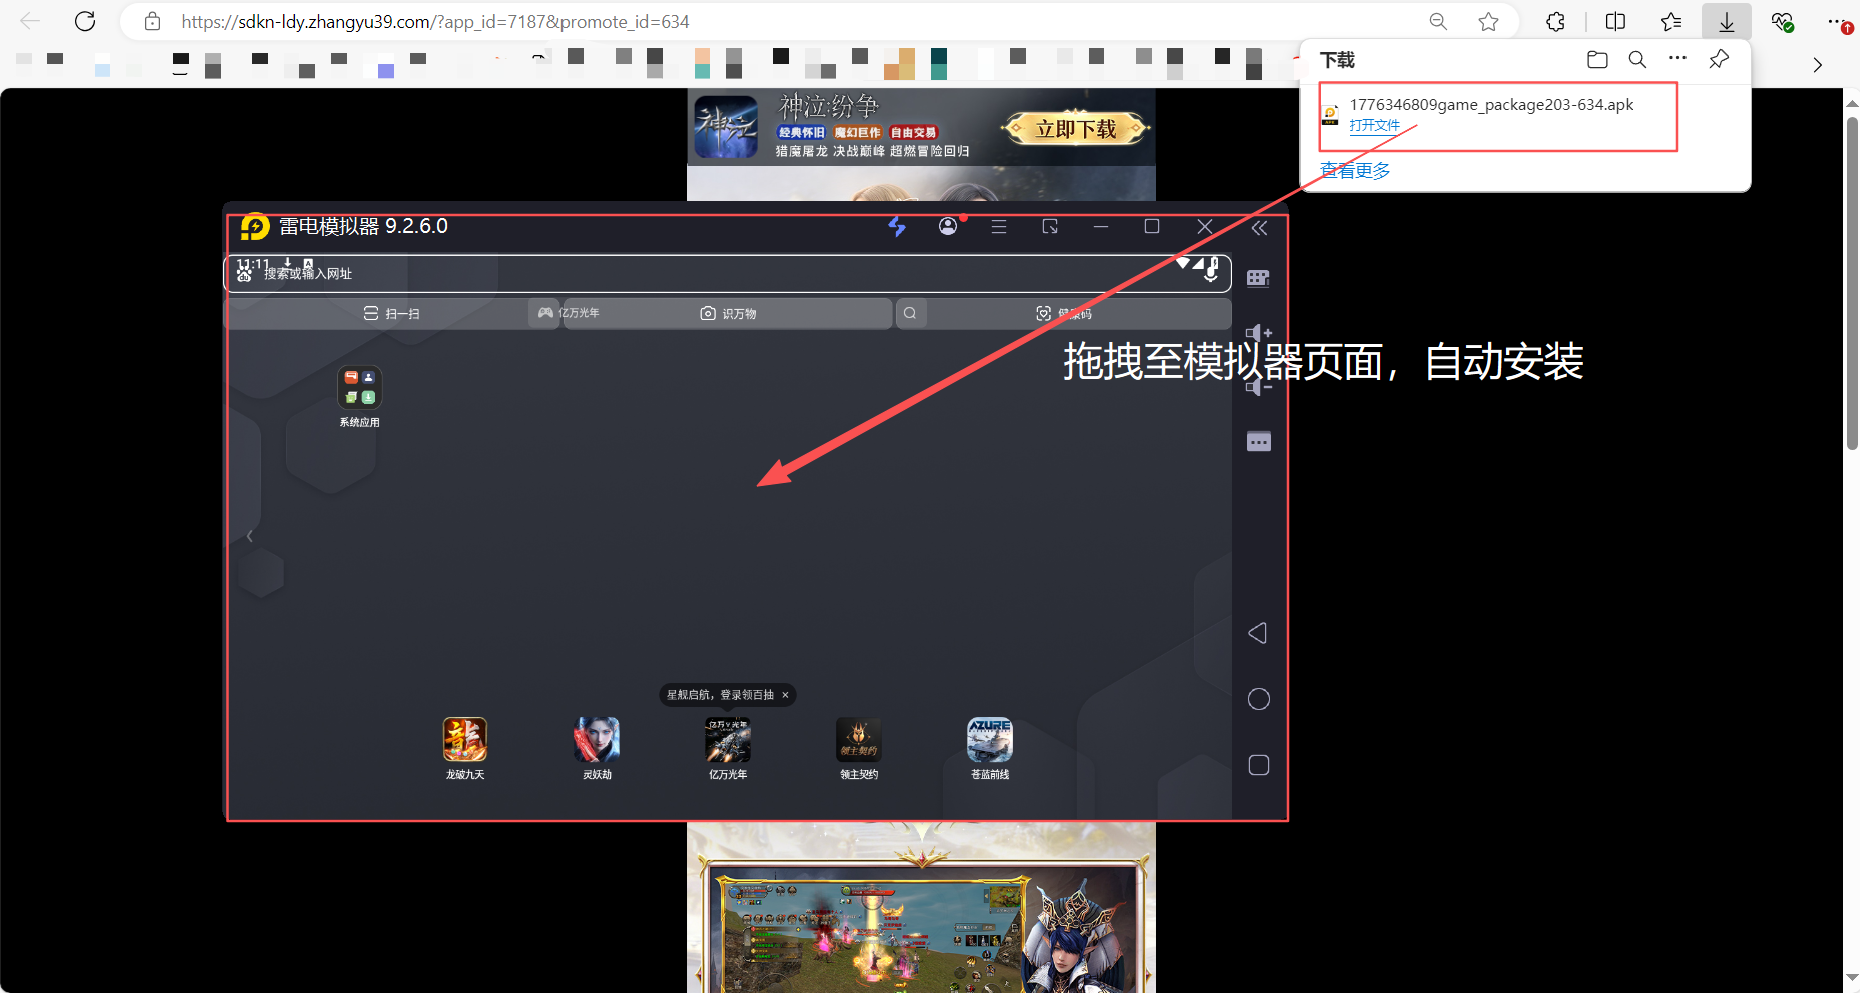Open browser Settings and more menu

pyautogui.click(x=1837, y=21)
